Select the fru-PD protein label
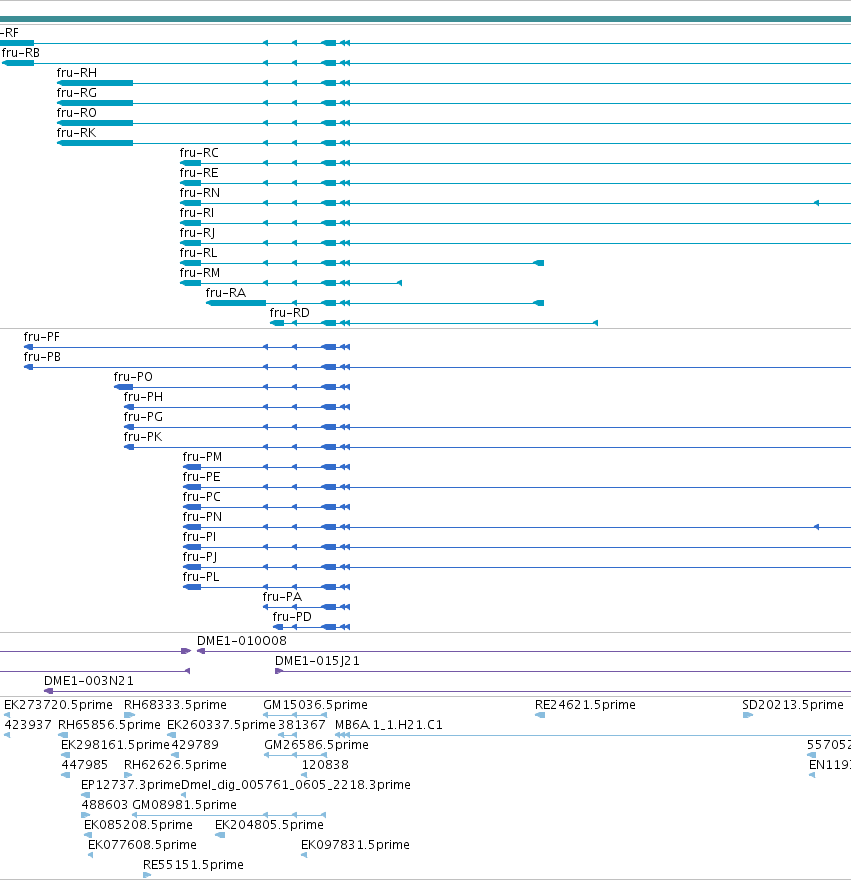The image size is (851, 880). (x=292, y=617)
